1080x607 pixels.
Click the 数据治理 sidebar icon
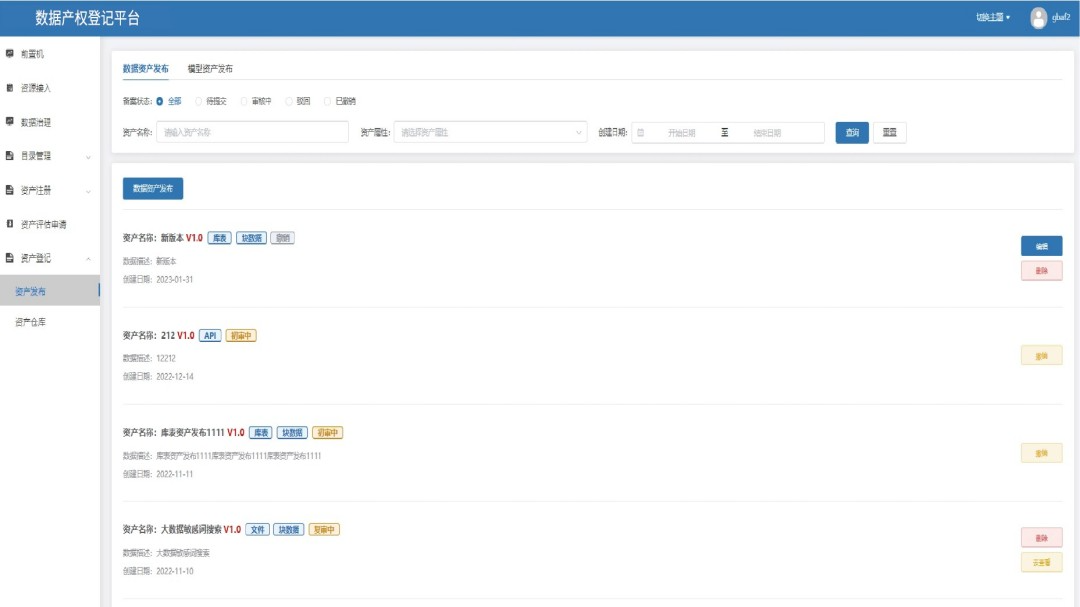(x=10, y=122)
